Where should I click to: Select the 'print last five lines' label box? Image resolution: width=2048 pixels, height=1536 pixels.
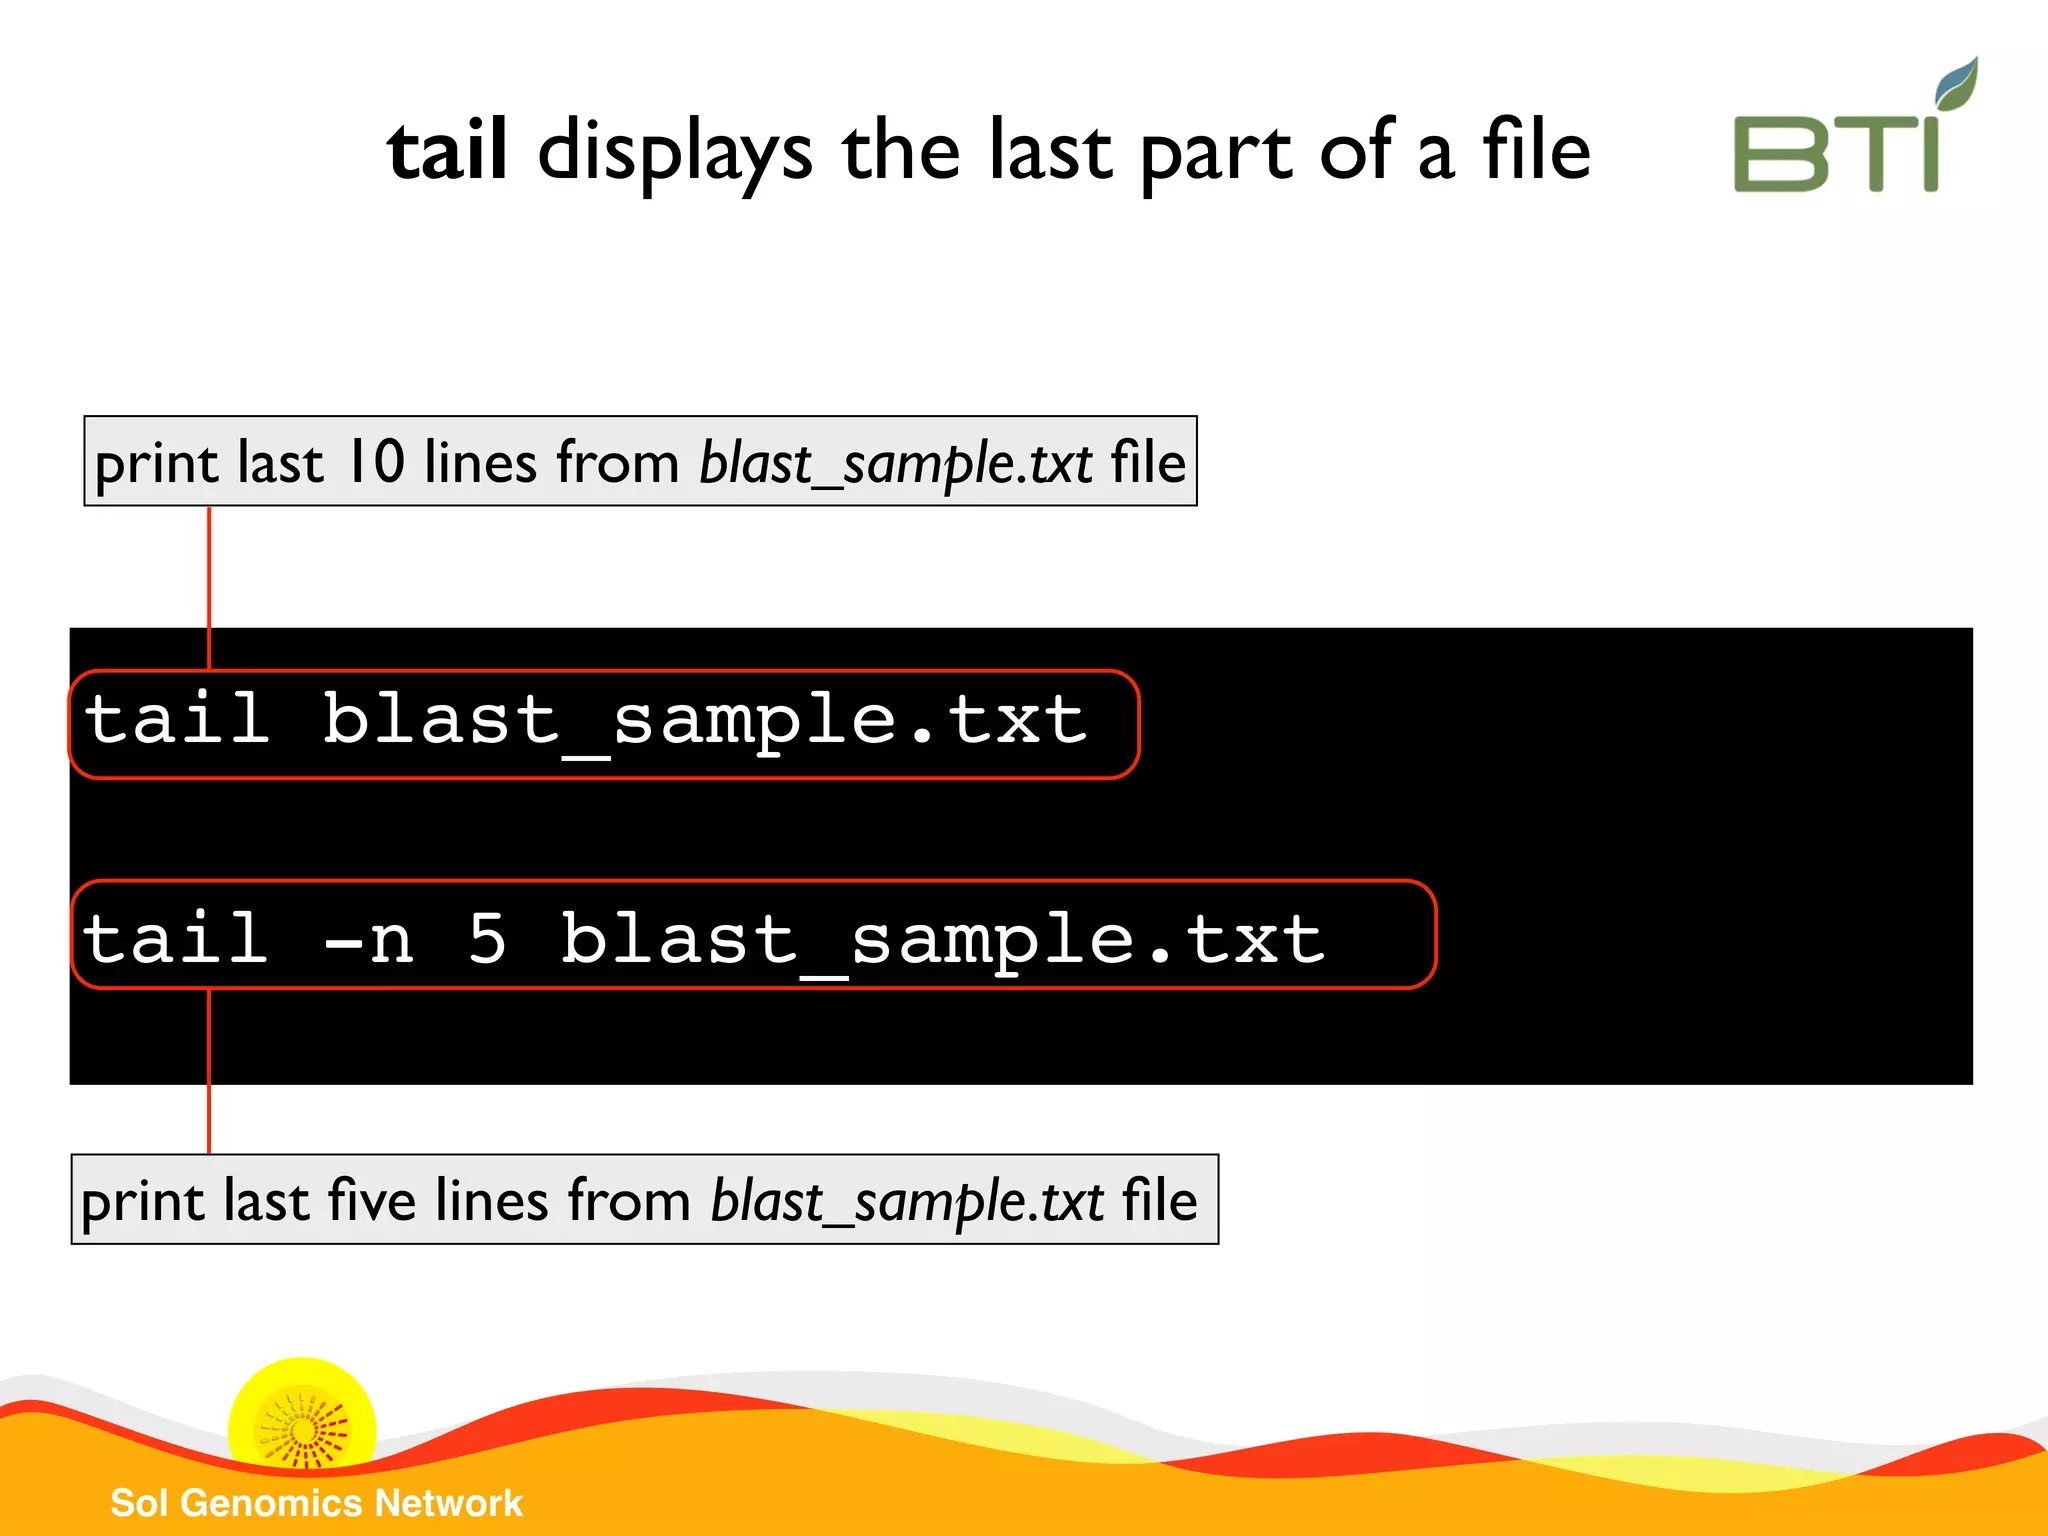tap(644, 1199)
